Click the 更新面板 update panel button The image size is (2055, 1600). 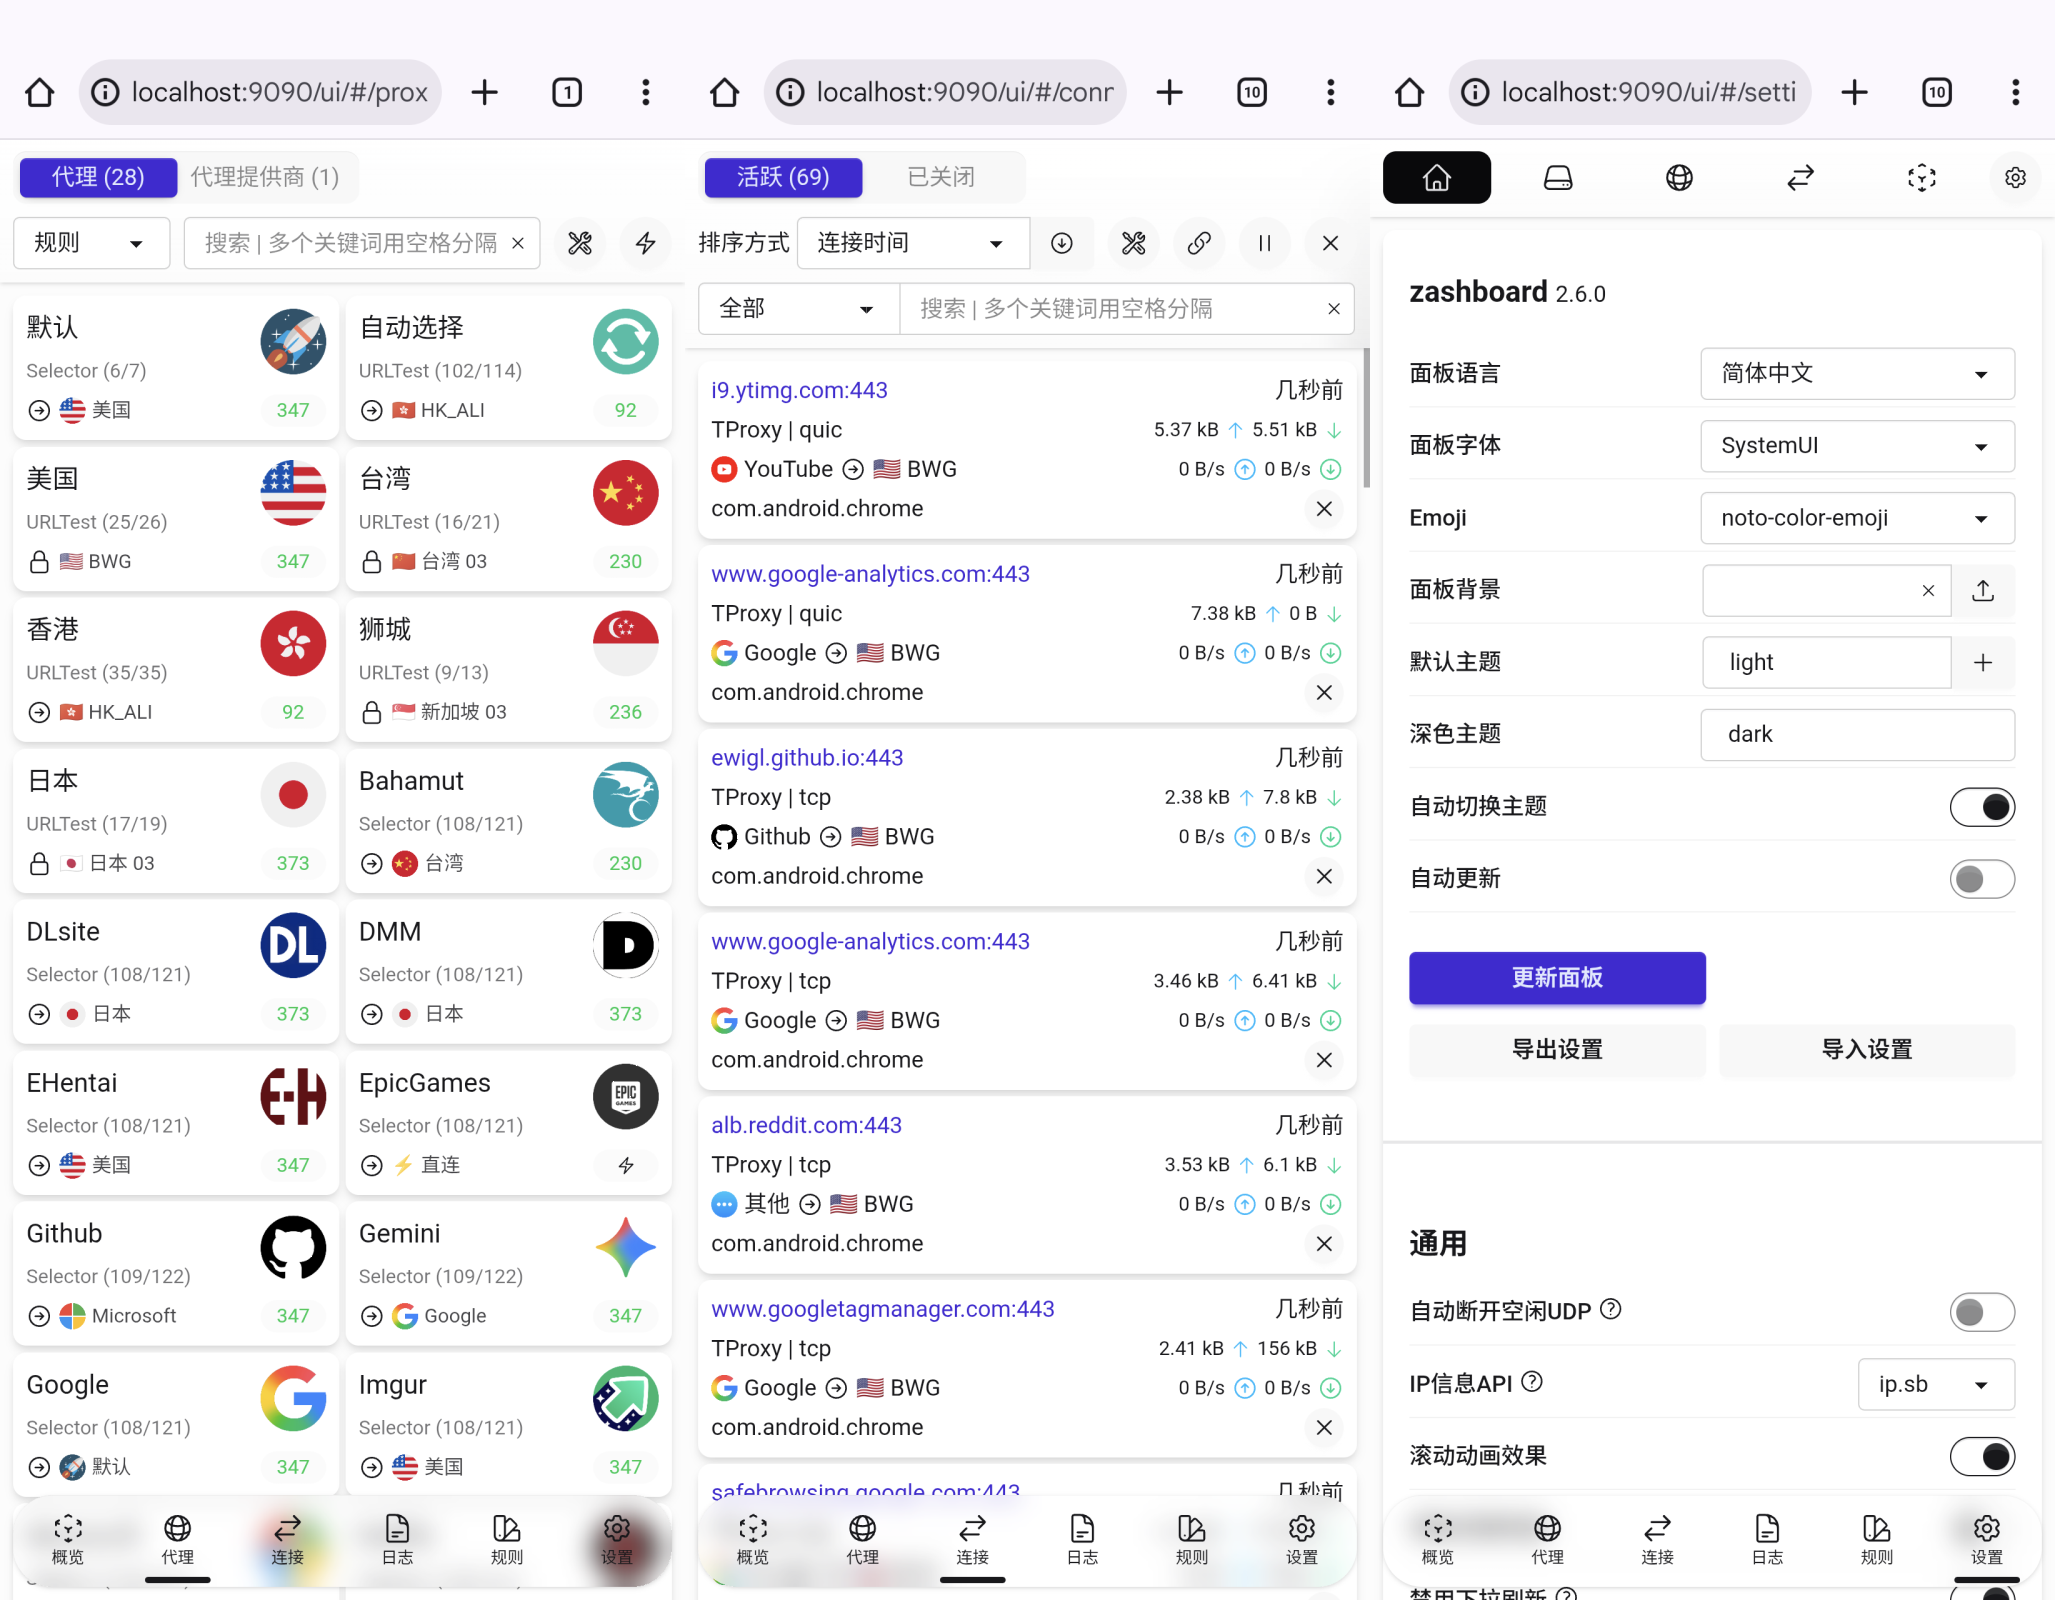tap(1557, 978)
